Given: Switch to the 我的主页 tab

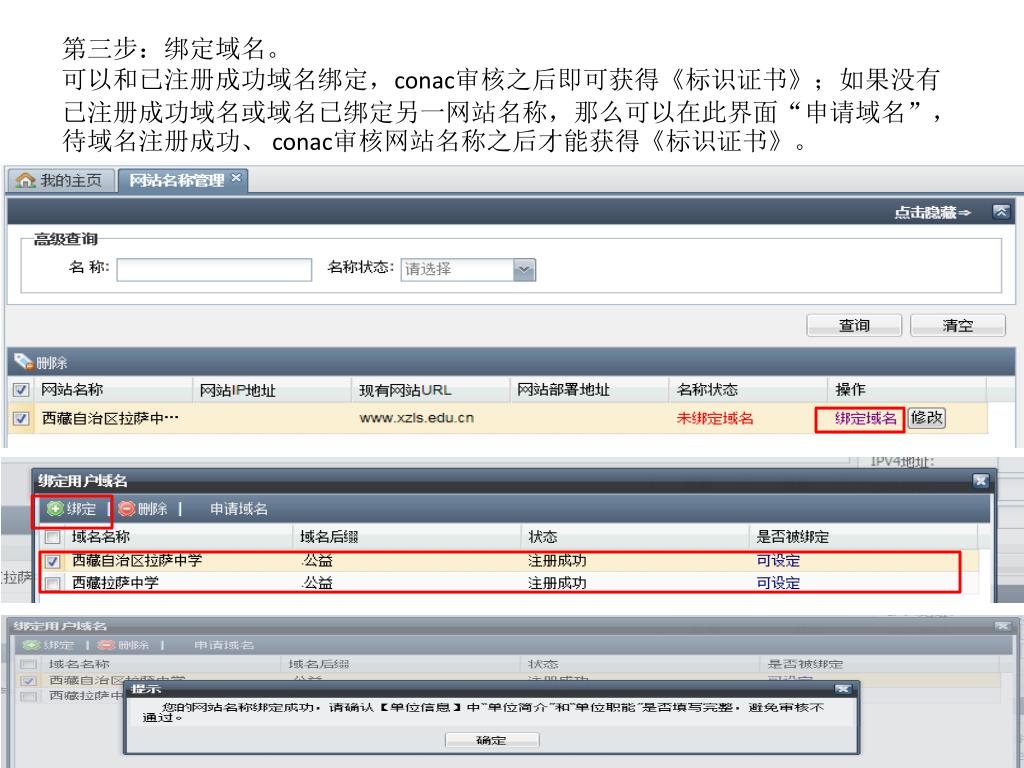Looking at the screenshot, I should (60, 181).
